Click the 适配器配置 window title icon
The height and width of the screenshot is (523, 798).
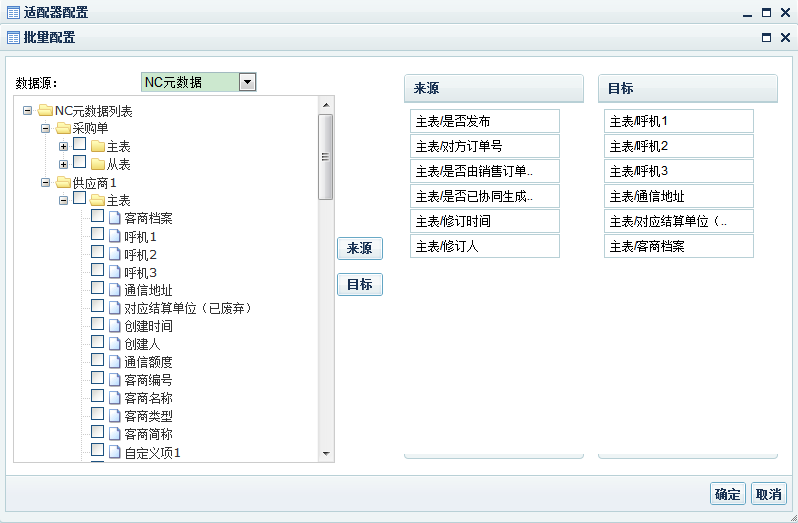pos(13,13)
